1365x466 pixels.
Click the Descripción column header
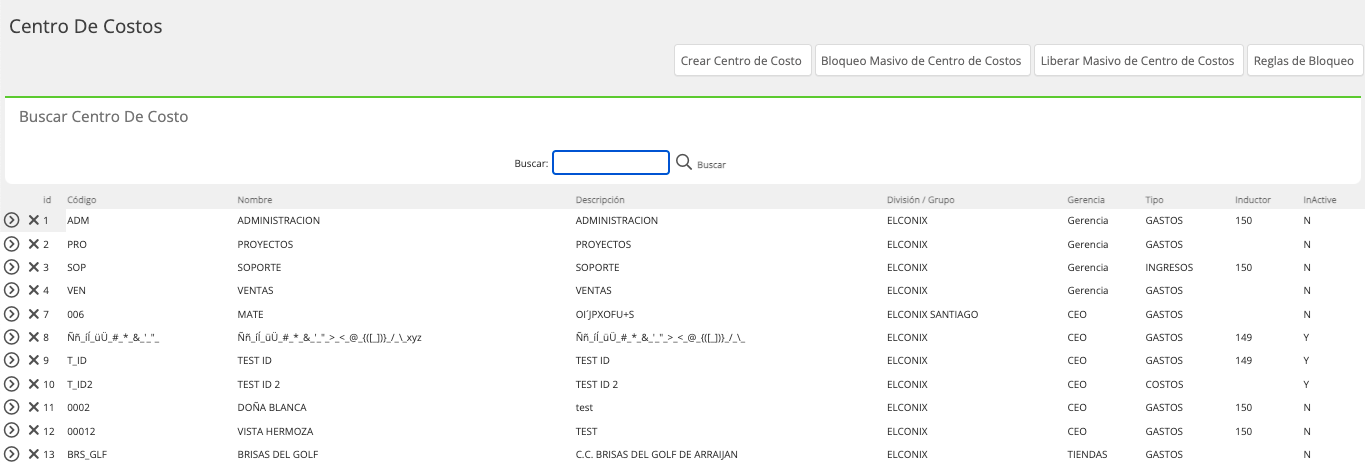600,200
